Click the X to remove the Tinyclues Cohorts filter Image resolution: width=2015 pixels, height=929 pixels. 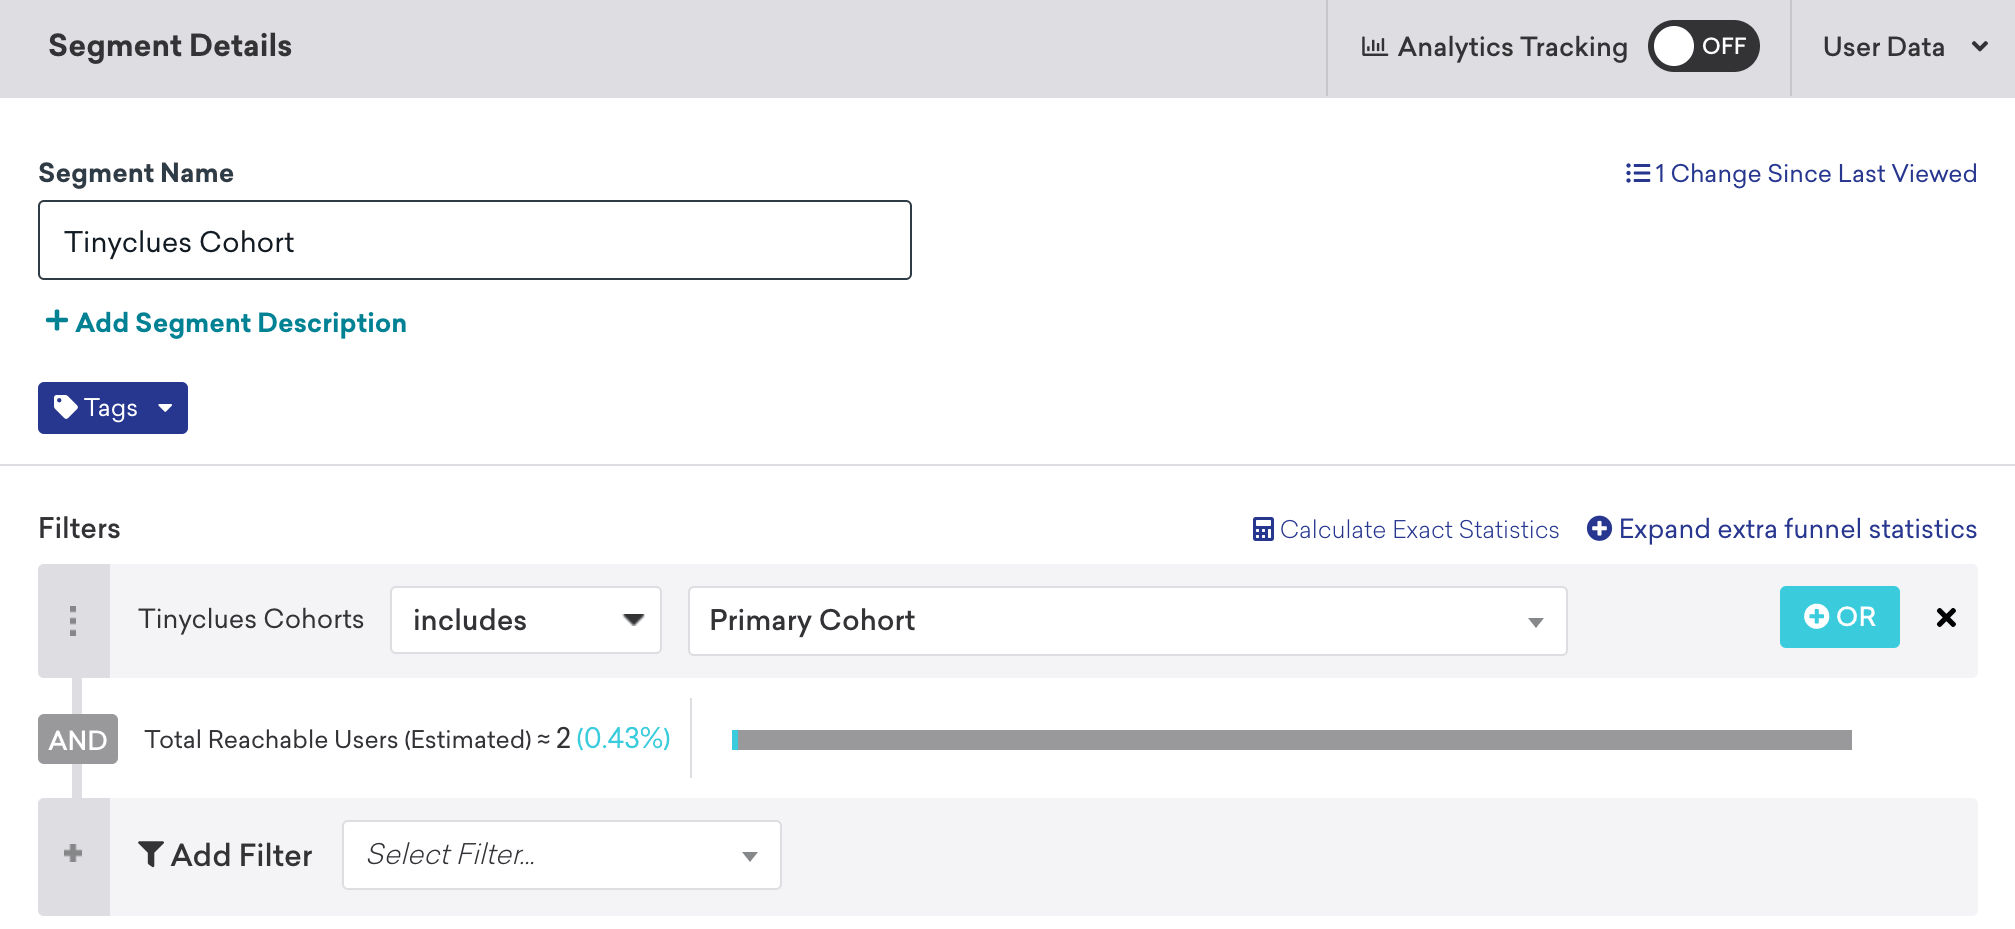tap(1947, 618)
